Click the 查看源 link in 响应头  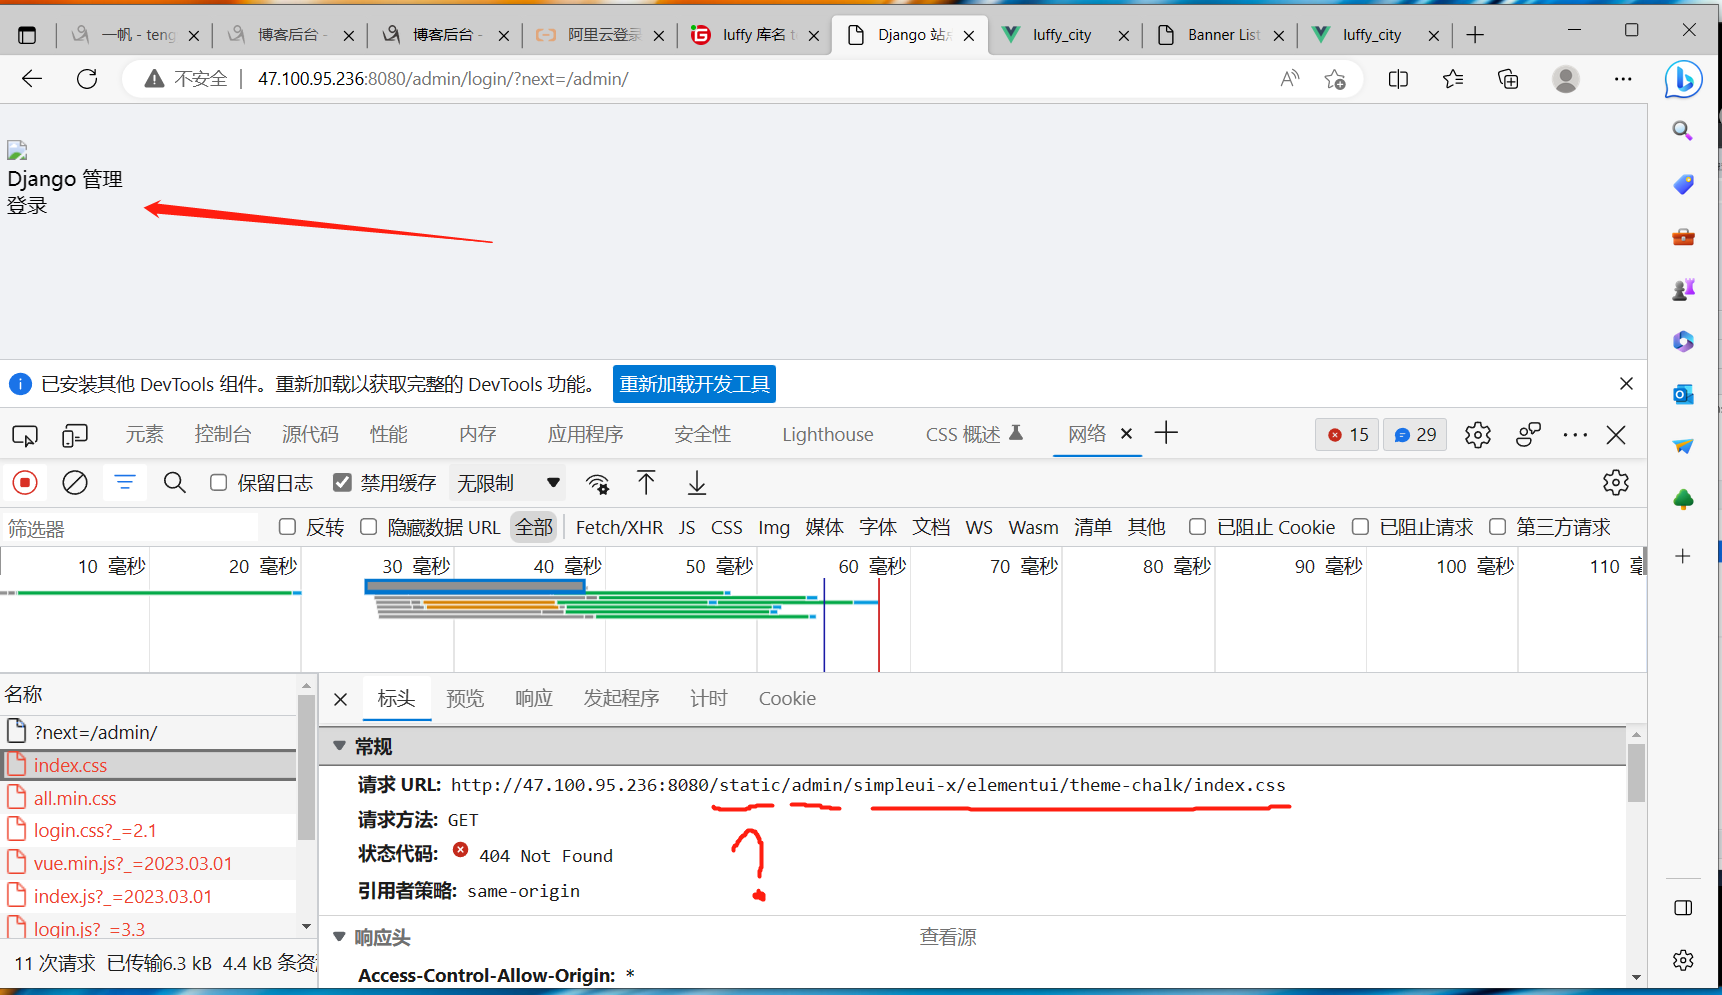pyautogui.click(x=948, y=937)
